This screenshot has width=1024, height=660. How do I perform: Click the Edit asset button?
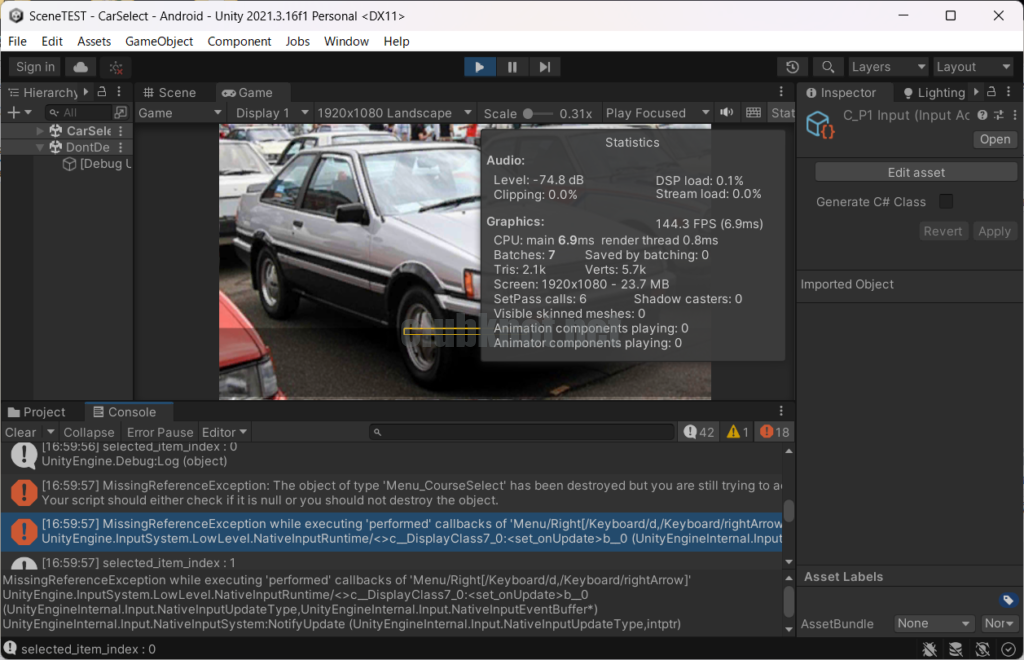(915, 172)
